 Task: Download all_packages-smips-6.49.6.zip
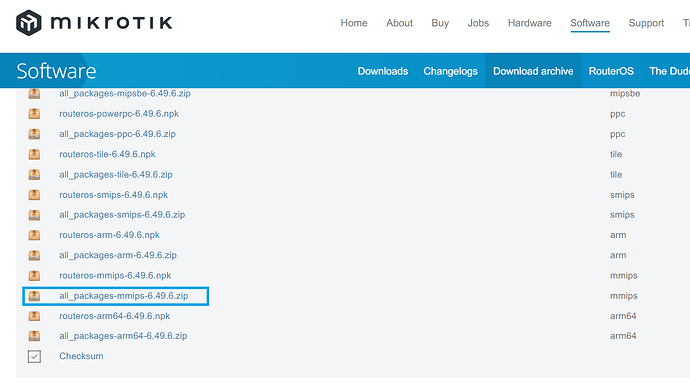coord(122,215)
